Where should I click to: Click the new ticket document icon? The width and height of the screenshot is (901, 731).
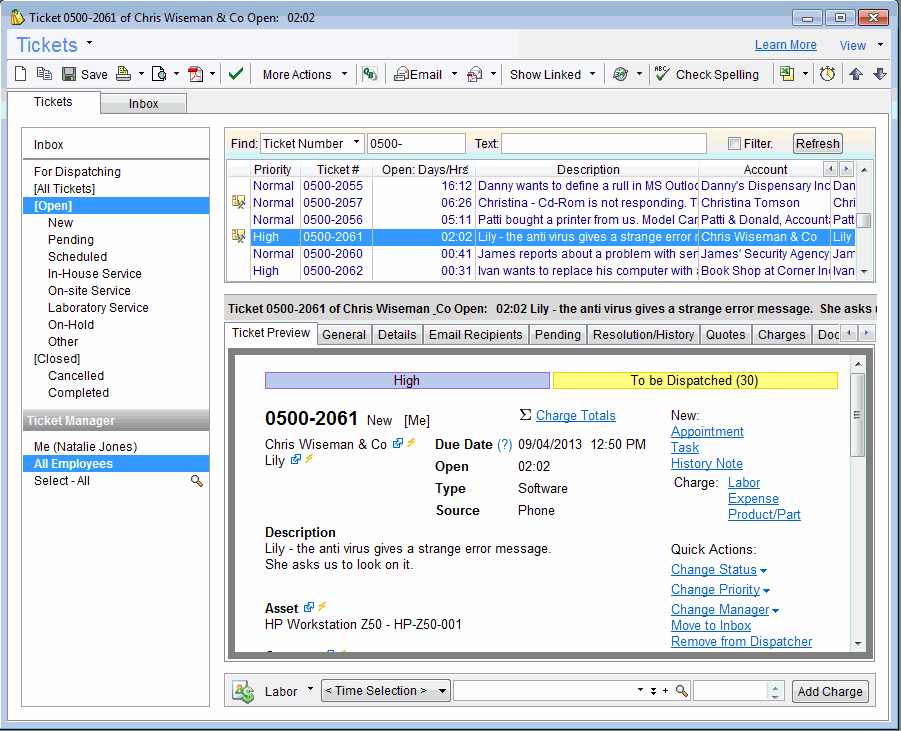point(21,74)
